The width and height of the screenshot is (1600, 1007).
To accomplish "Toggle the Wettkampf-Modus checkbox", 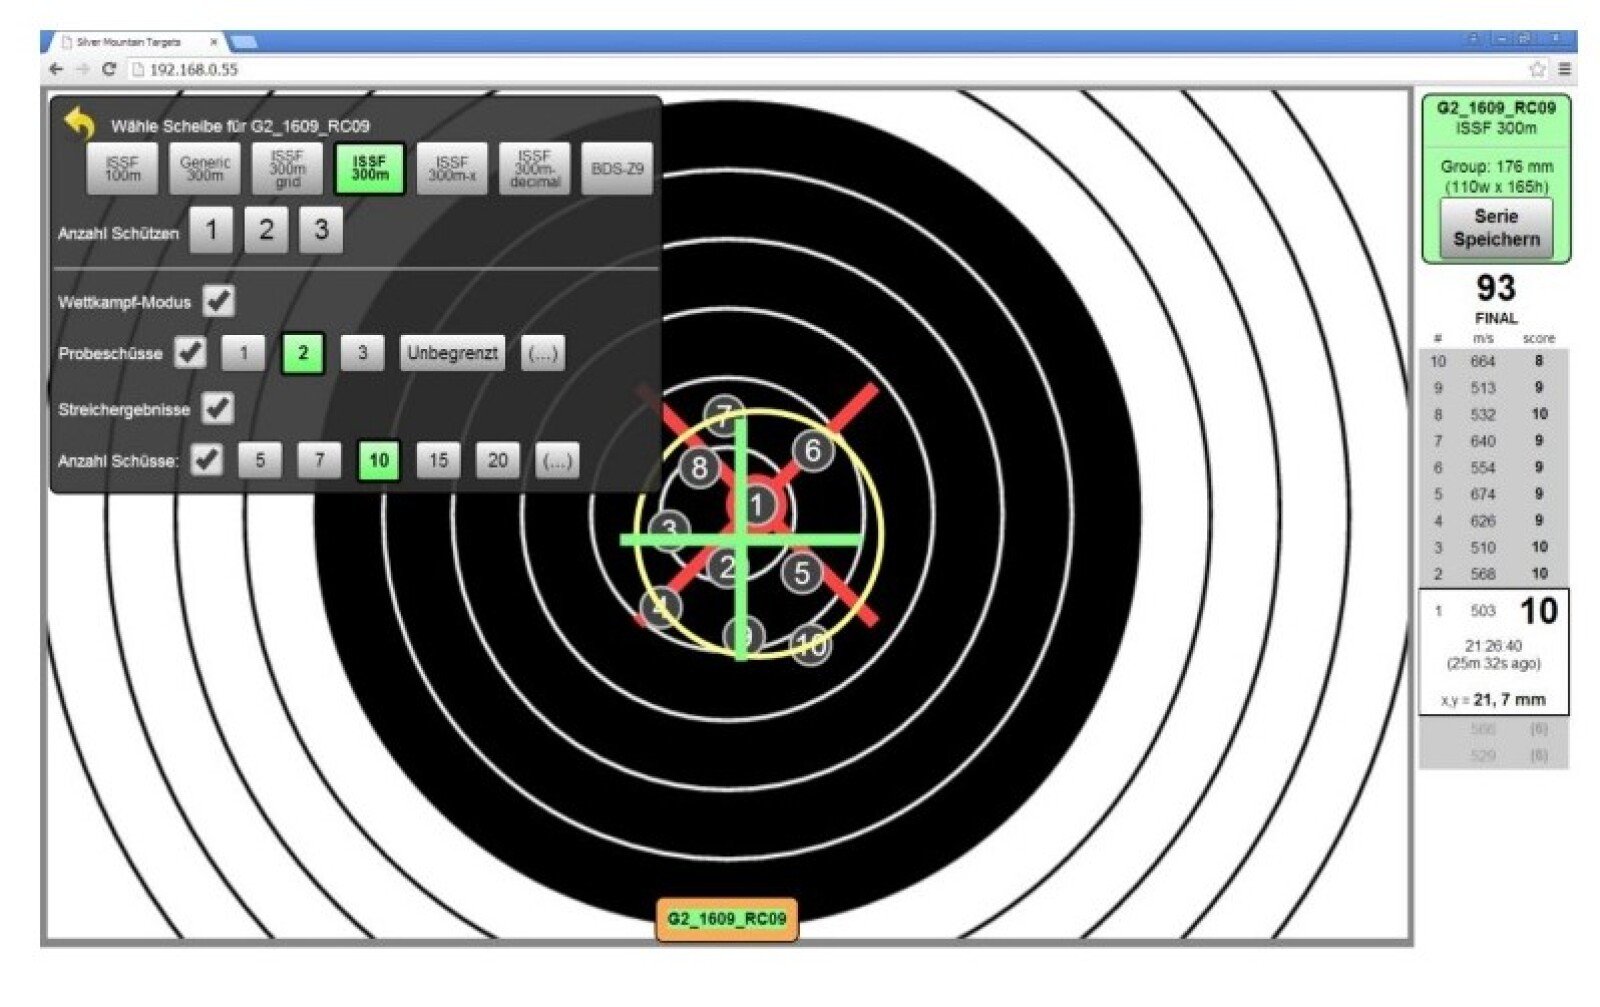I will tap(218, 301).
